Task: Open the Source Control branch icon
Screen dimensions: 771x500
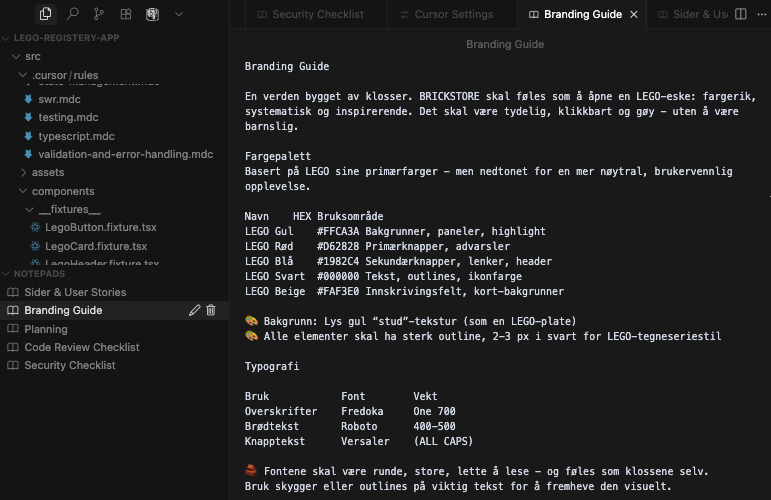Action: [x=99, y=14]
